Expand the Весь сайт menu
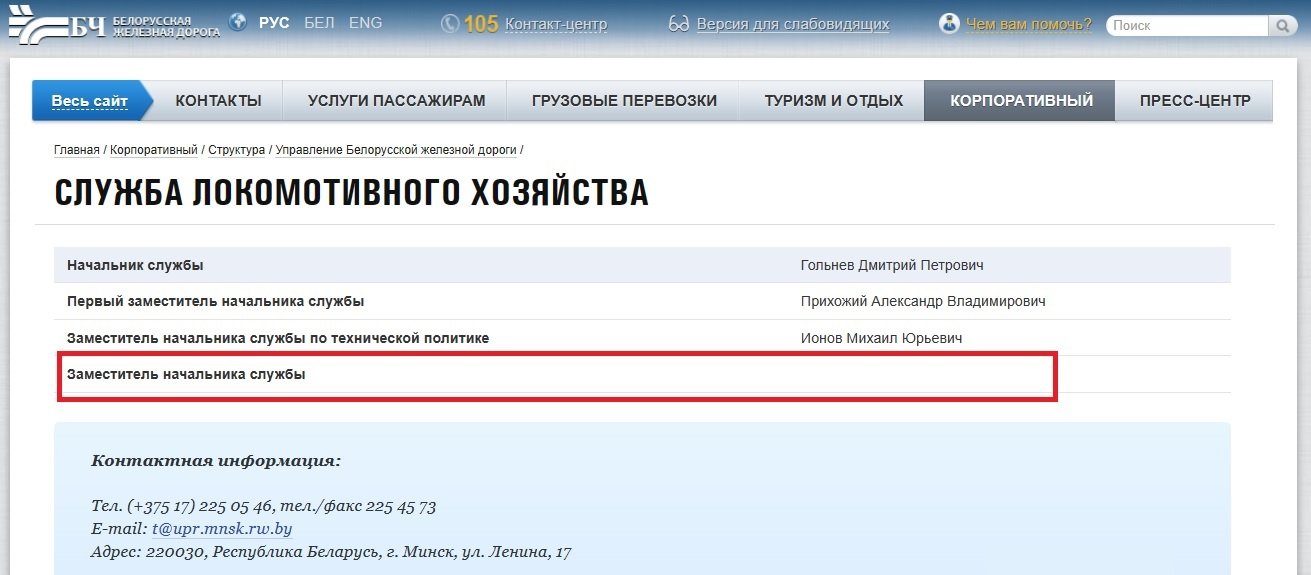 pyautogui.click(x=90, y=101)
